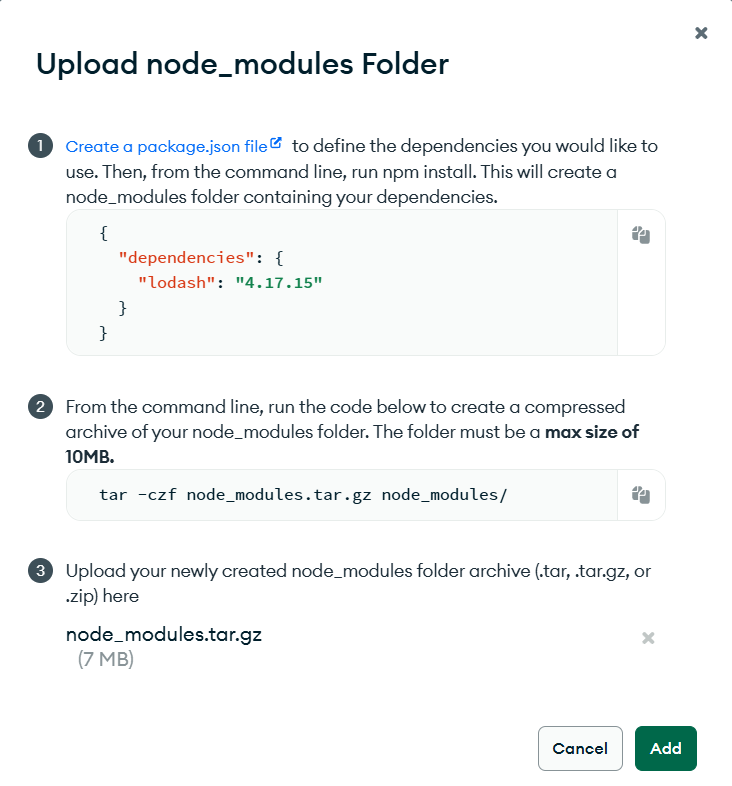
Task: Open the Create a package.json file link
Action: click(x=166, y=146)
